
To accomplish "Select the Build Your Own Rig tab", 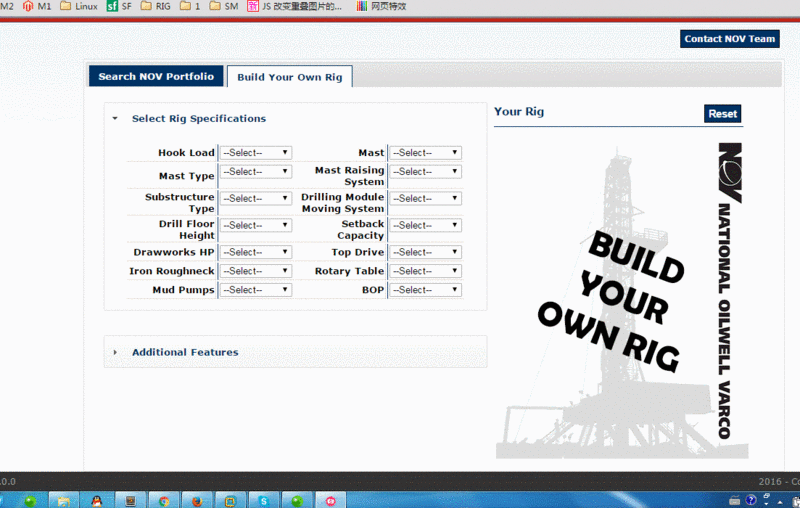I will 290,77.
